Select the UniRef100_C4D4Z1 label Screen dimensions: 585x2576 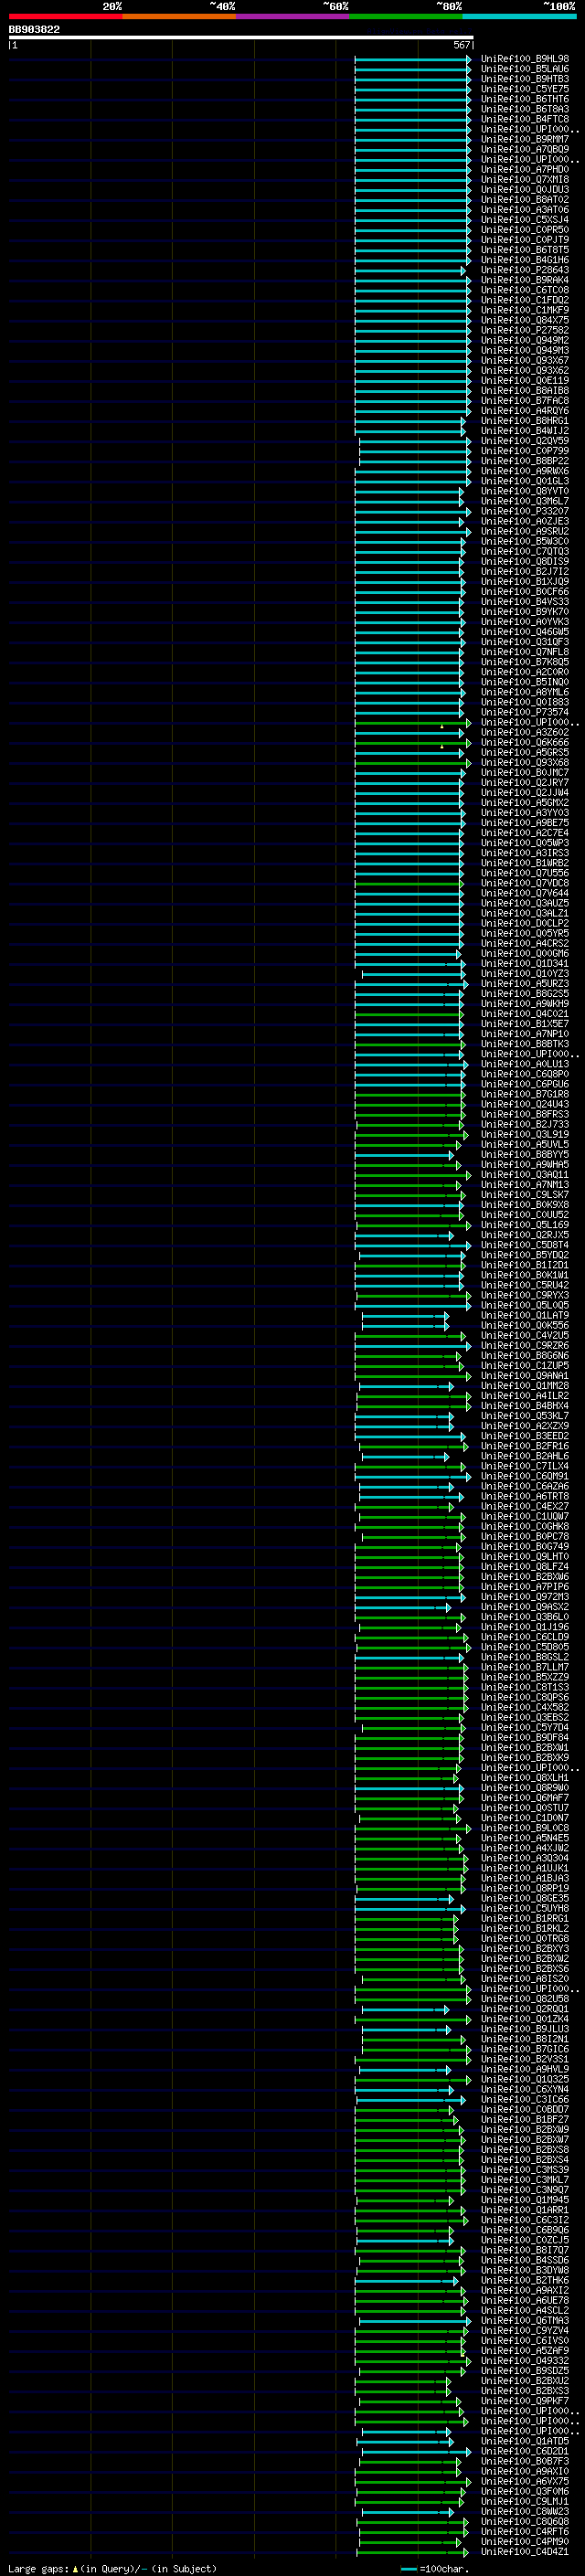point(525,2552)
